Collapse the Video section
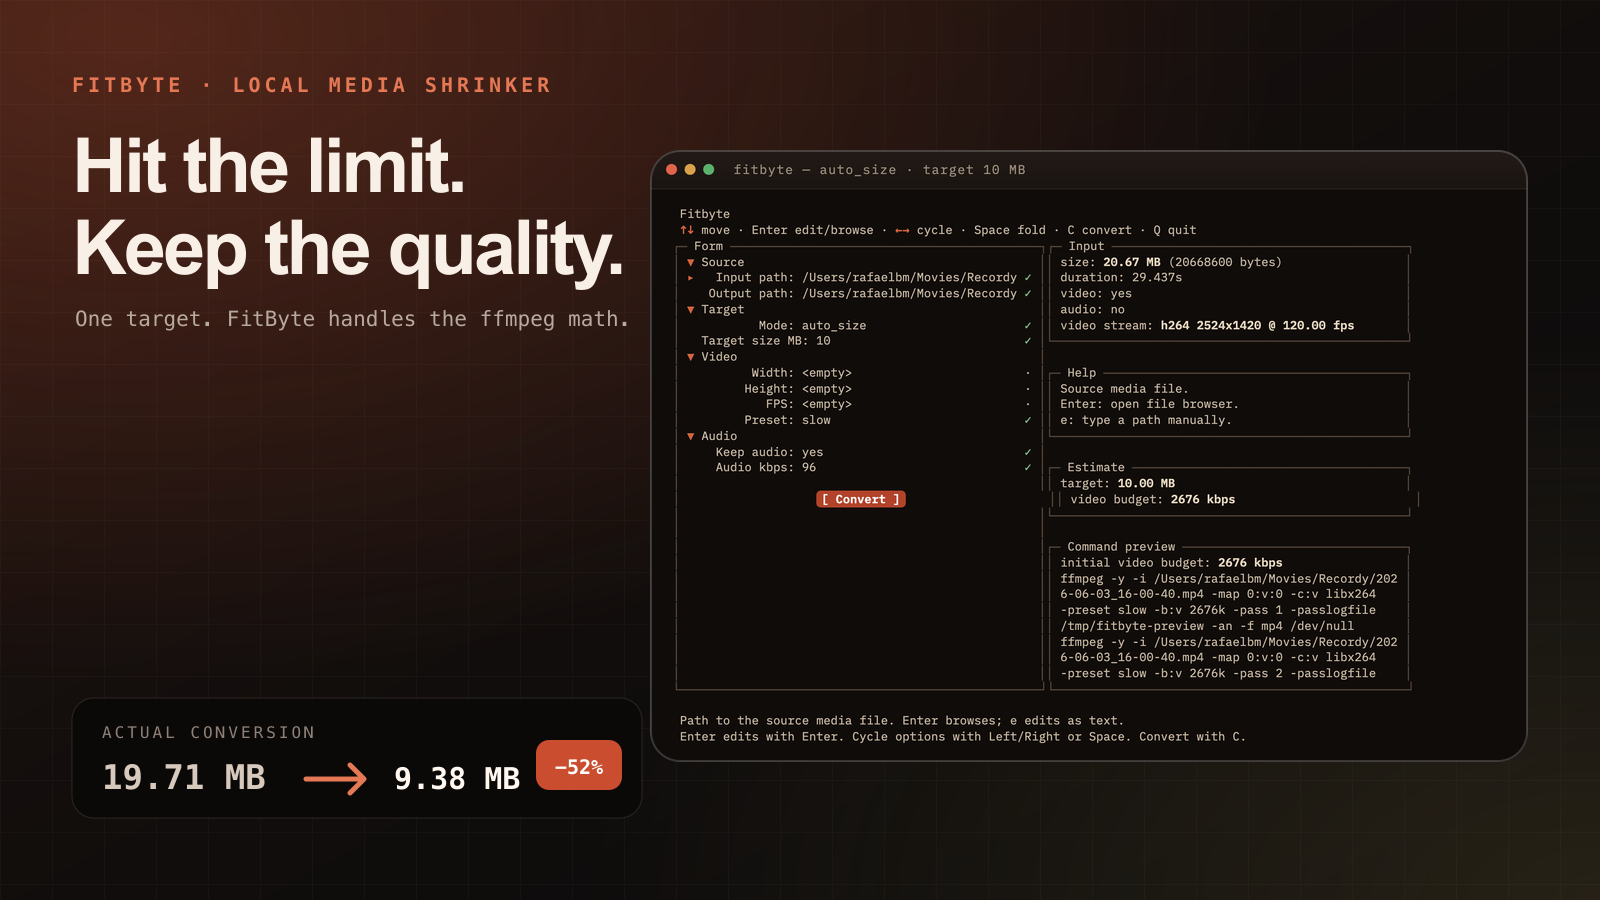The image size is (1600, 900). pos(690,357)
